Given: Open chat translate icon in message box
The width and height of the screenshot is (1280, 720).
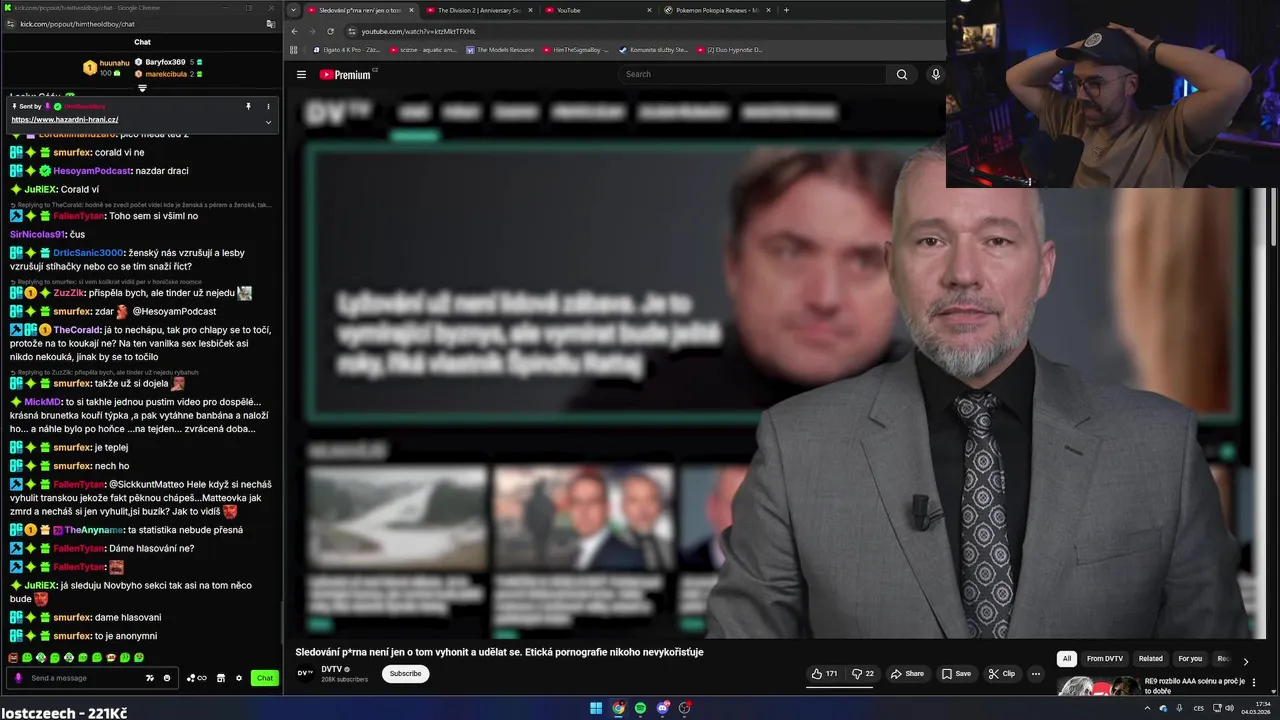Looking at the screenshot, I should point(150,678).
